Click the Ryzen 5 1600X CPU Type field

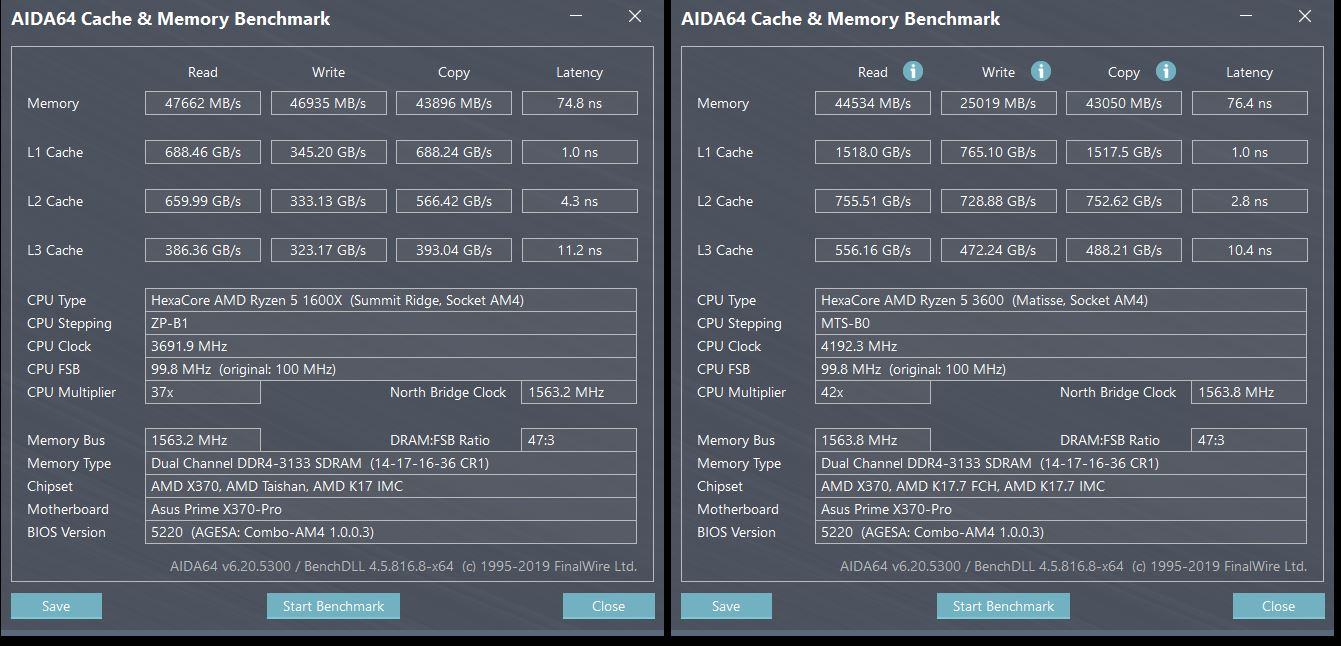tap(391, 300)
